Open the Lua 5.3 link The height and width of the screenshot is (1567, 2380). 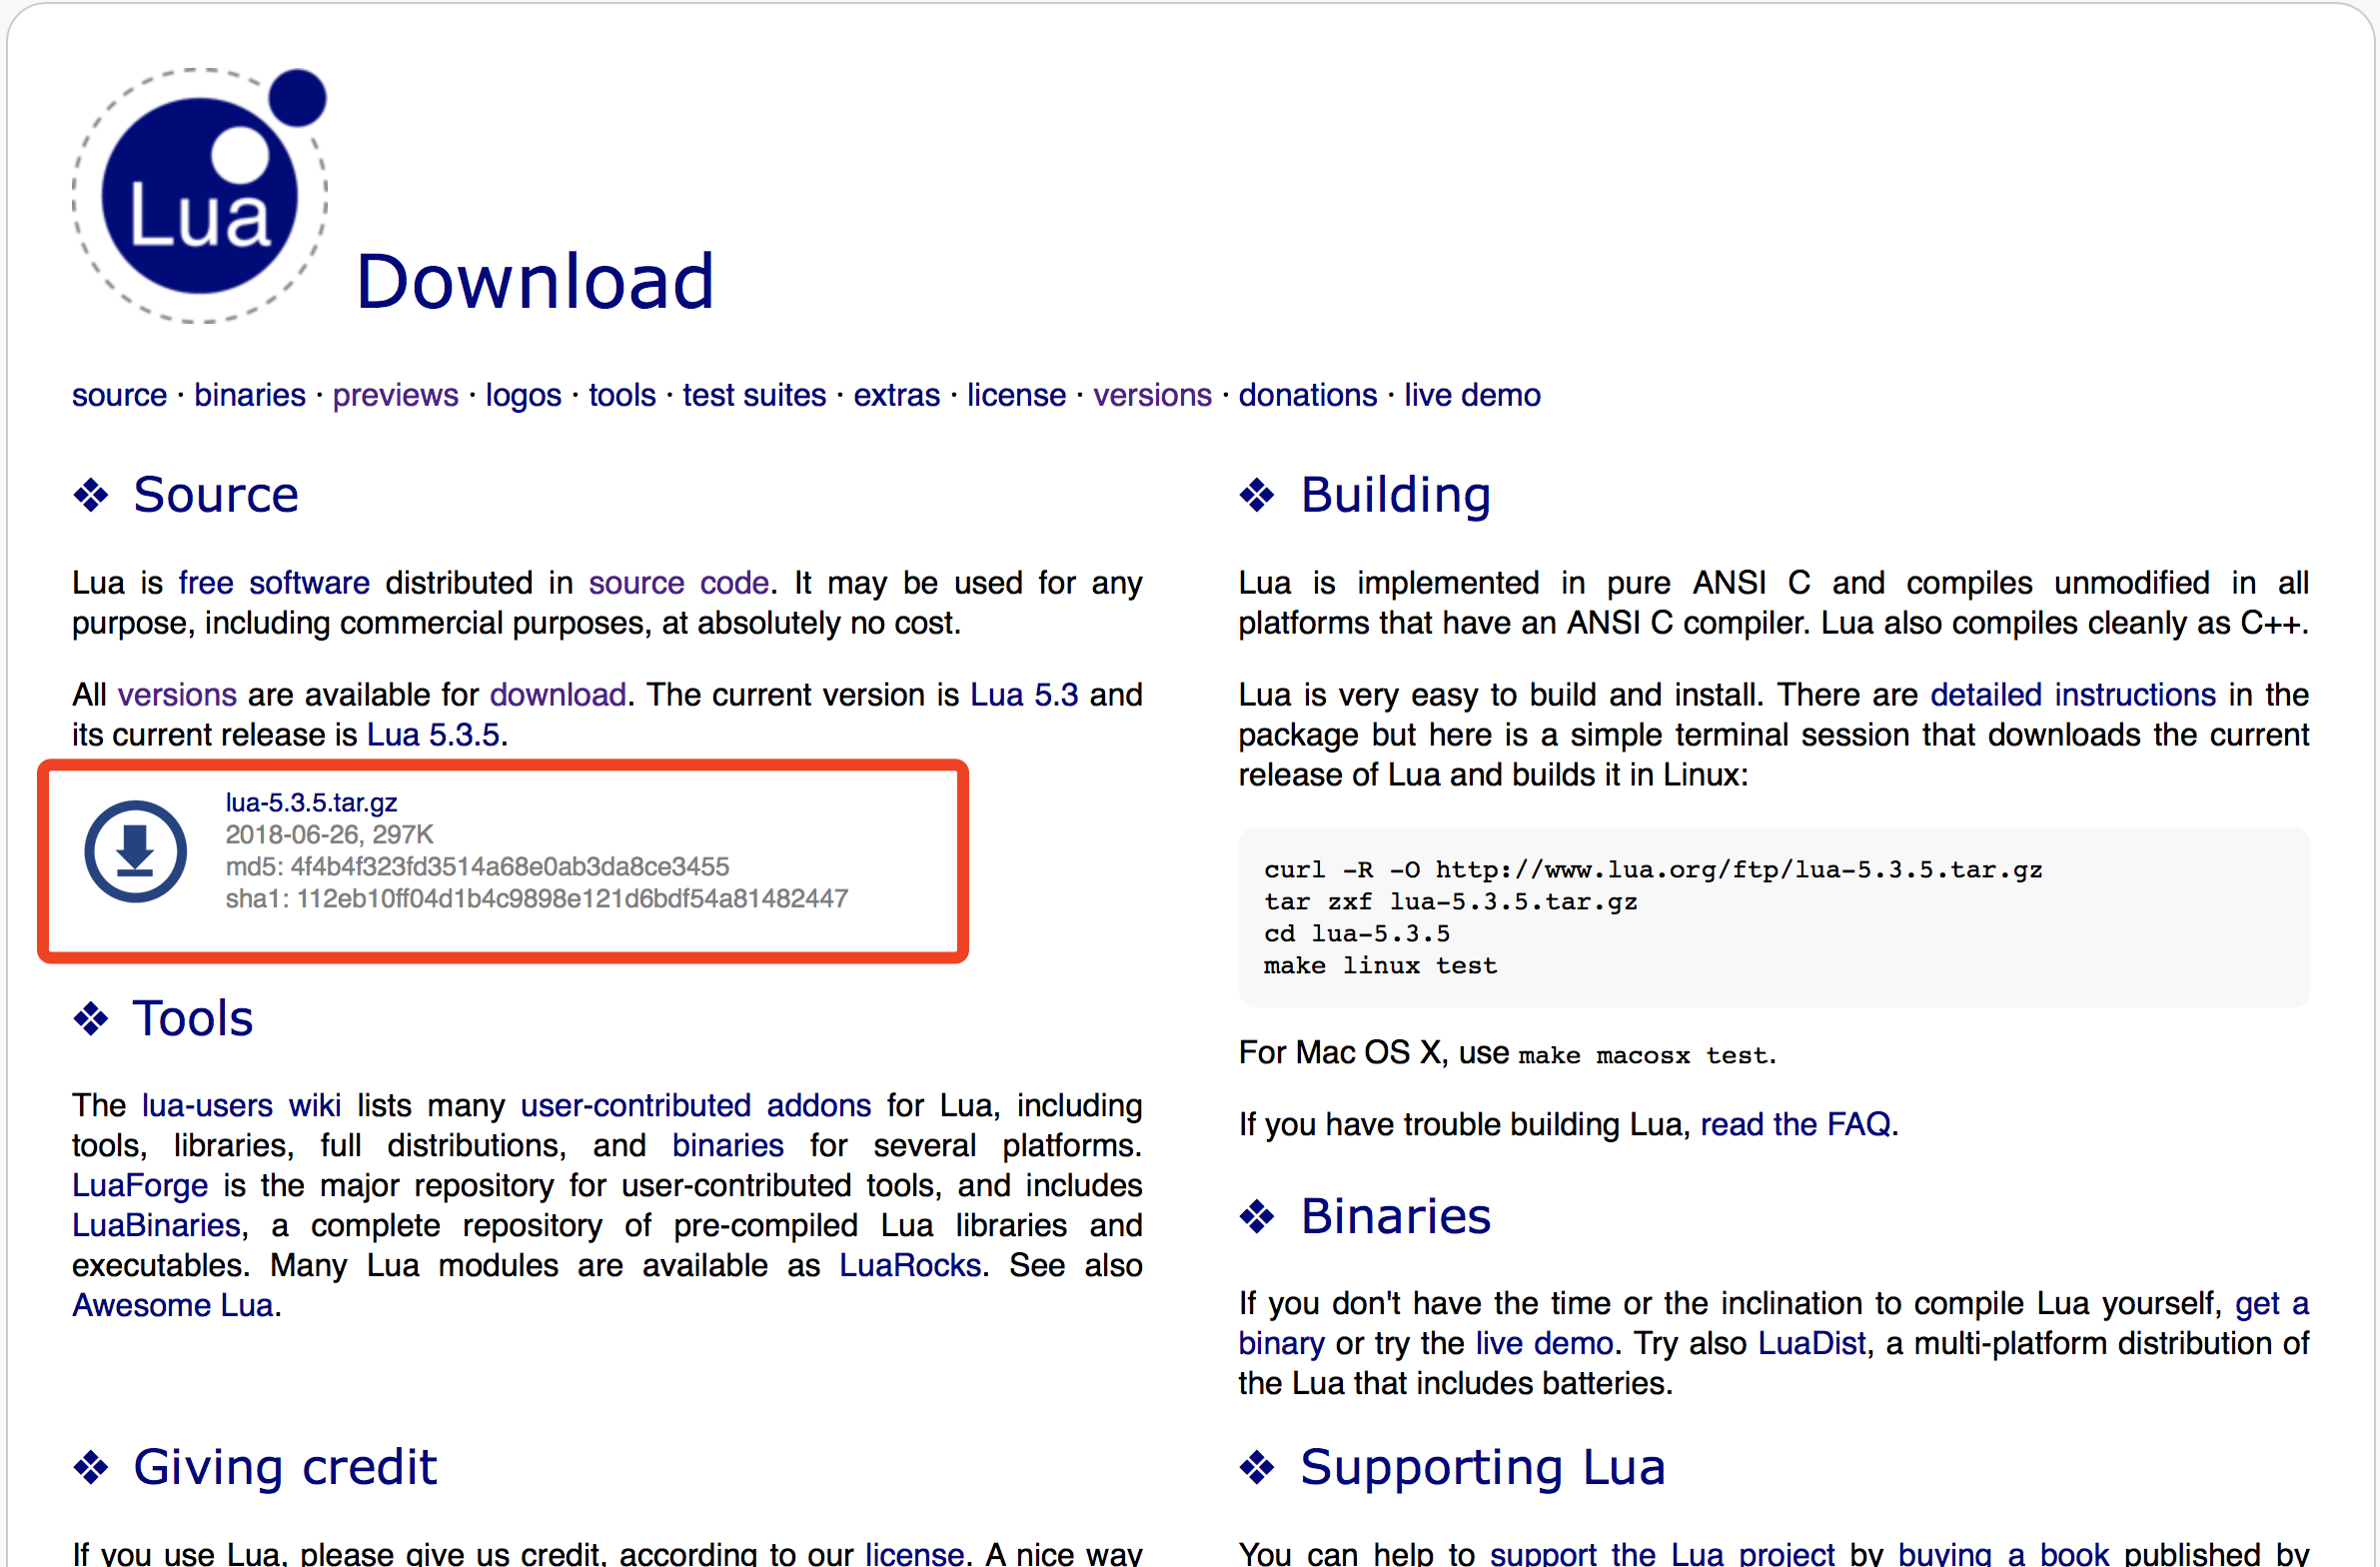[x=1024, y=694]
